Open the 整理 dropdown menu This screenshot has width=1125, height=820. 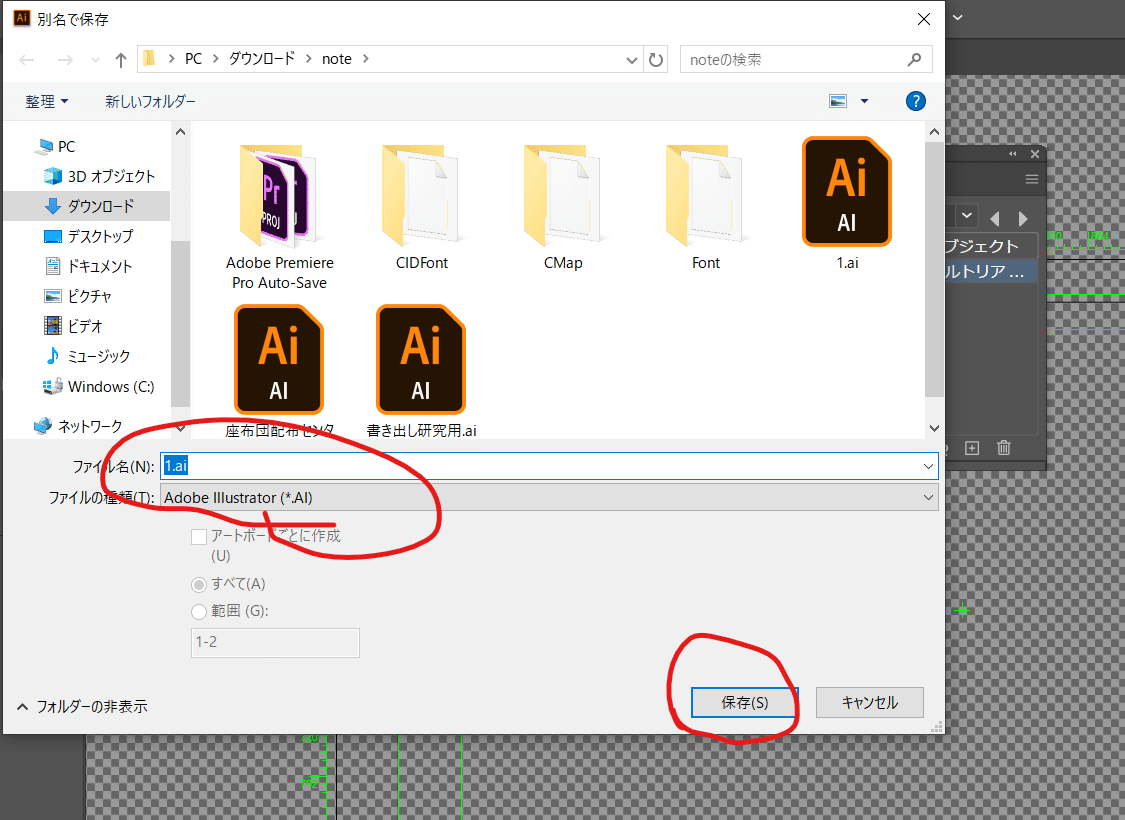47,101
